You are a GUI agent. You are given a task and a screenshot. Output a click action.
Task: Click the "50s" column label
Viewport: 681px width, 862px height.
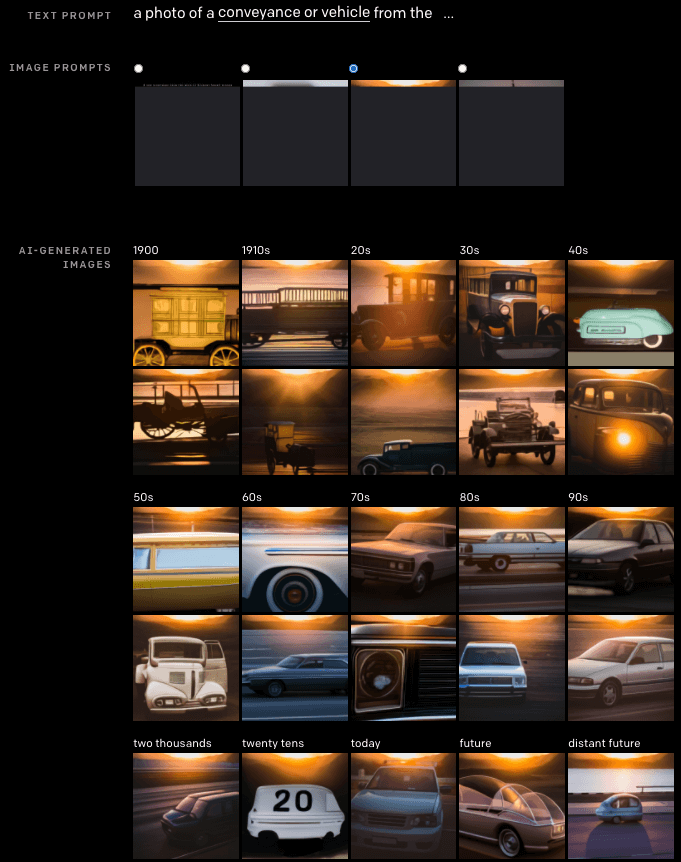[143, 497]
